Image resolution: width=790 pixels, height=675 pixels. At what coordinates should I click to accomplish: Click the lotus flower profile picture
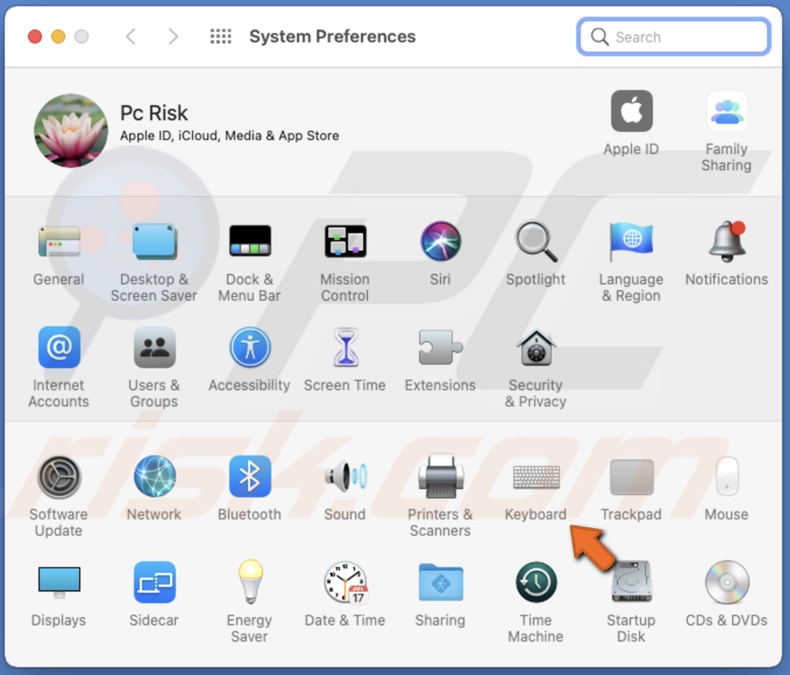coord(71,131)
